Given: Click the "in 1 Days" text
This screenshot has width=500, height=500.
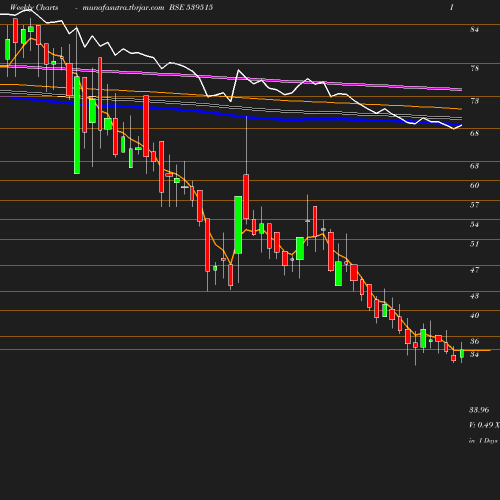Looking at the screenshot, I should tap(483, 441).
